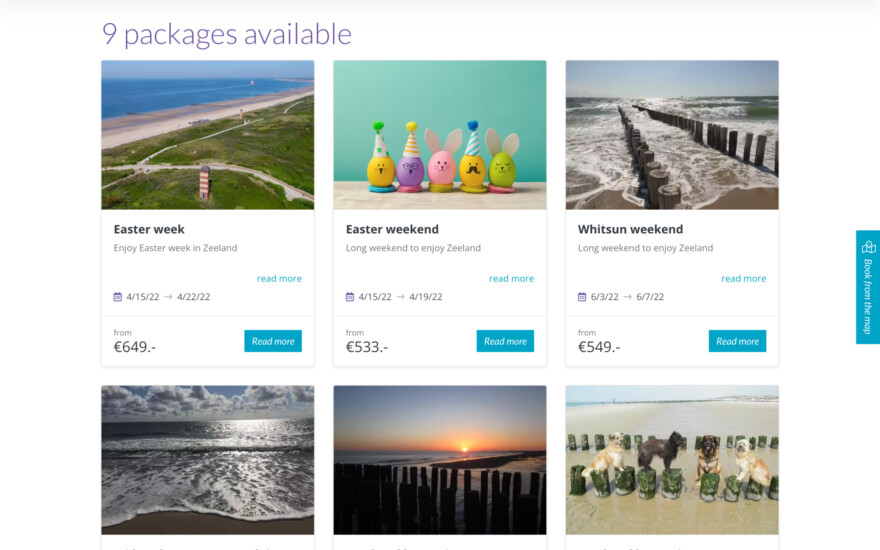Select the Easter weekend package title

pos(392,229)
